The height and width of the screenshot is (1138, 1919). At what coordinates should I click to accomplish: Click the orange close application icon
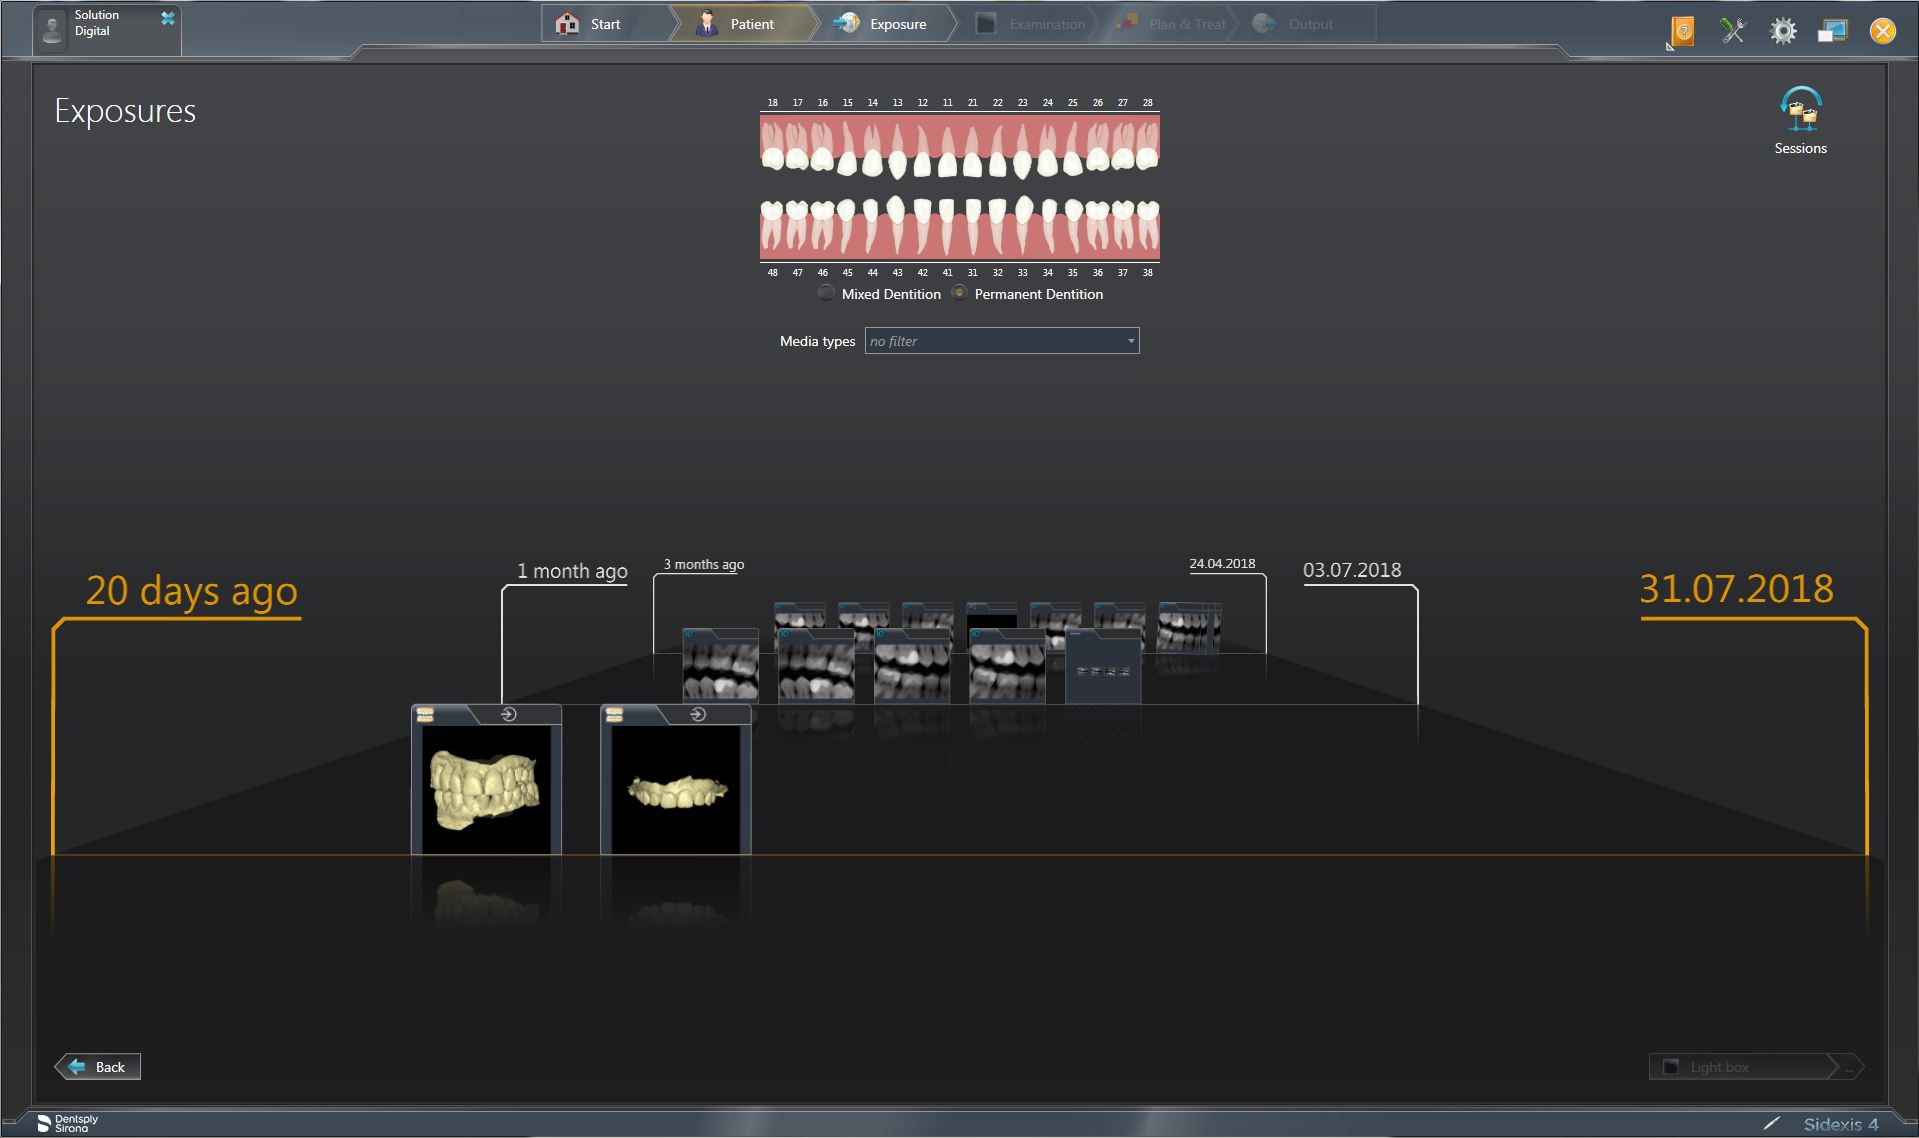point(1882,31)
